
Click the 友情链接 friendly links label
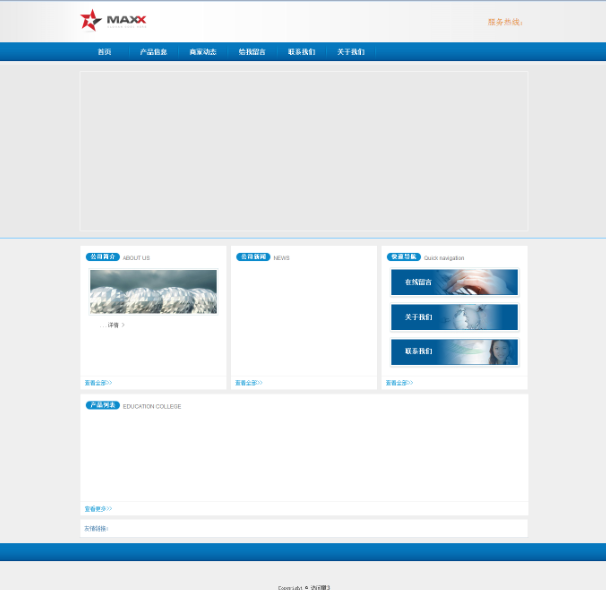coord(95,528)
